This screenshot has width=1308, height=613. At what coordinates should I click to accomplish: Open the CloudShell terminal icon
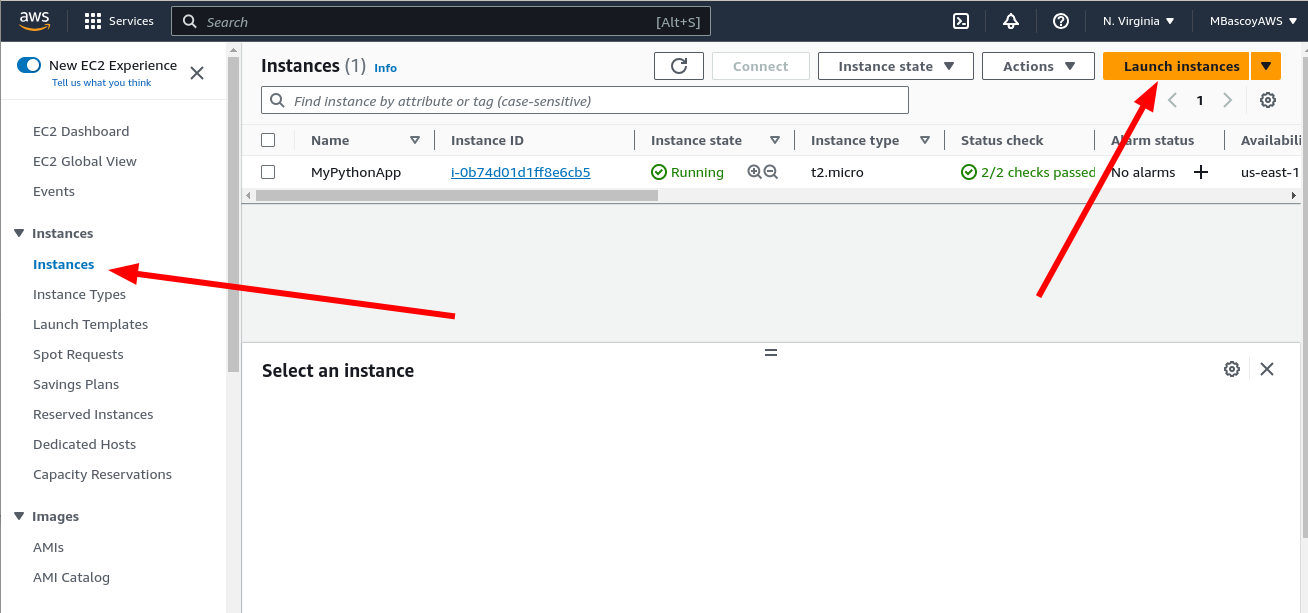point(960,21)
